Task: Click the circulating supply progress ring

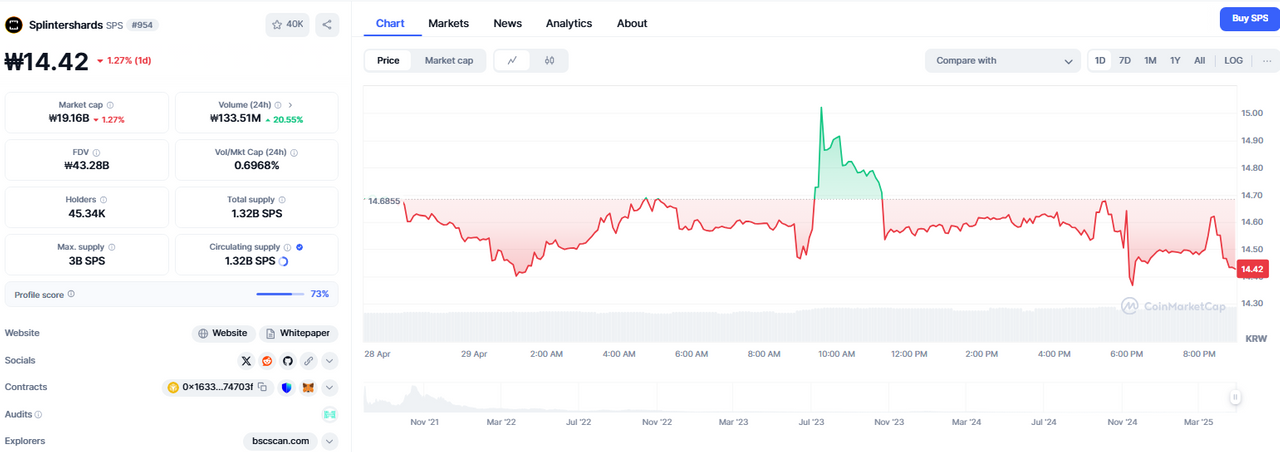Action: 284,261
